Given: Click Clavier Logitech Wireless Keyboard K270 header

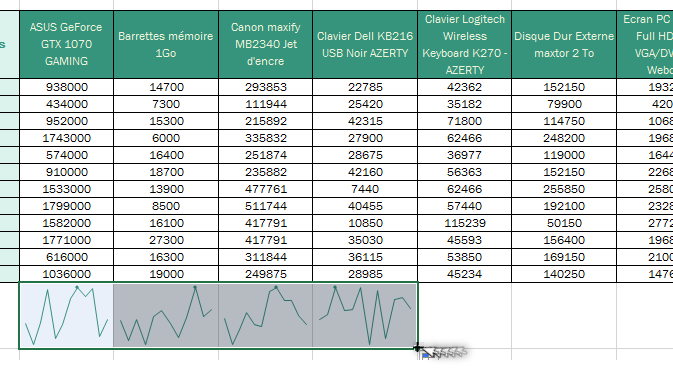Looking at the screenshot, I should tap(465, 44).
